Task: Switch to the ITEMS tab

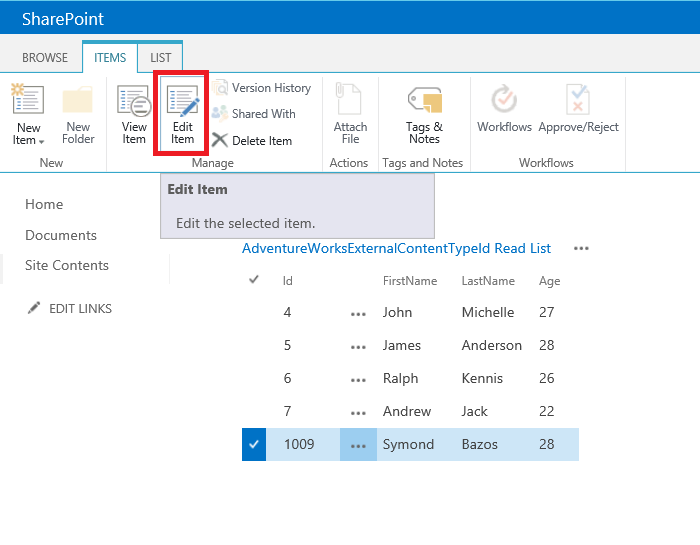Action: [110, 58]
